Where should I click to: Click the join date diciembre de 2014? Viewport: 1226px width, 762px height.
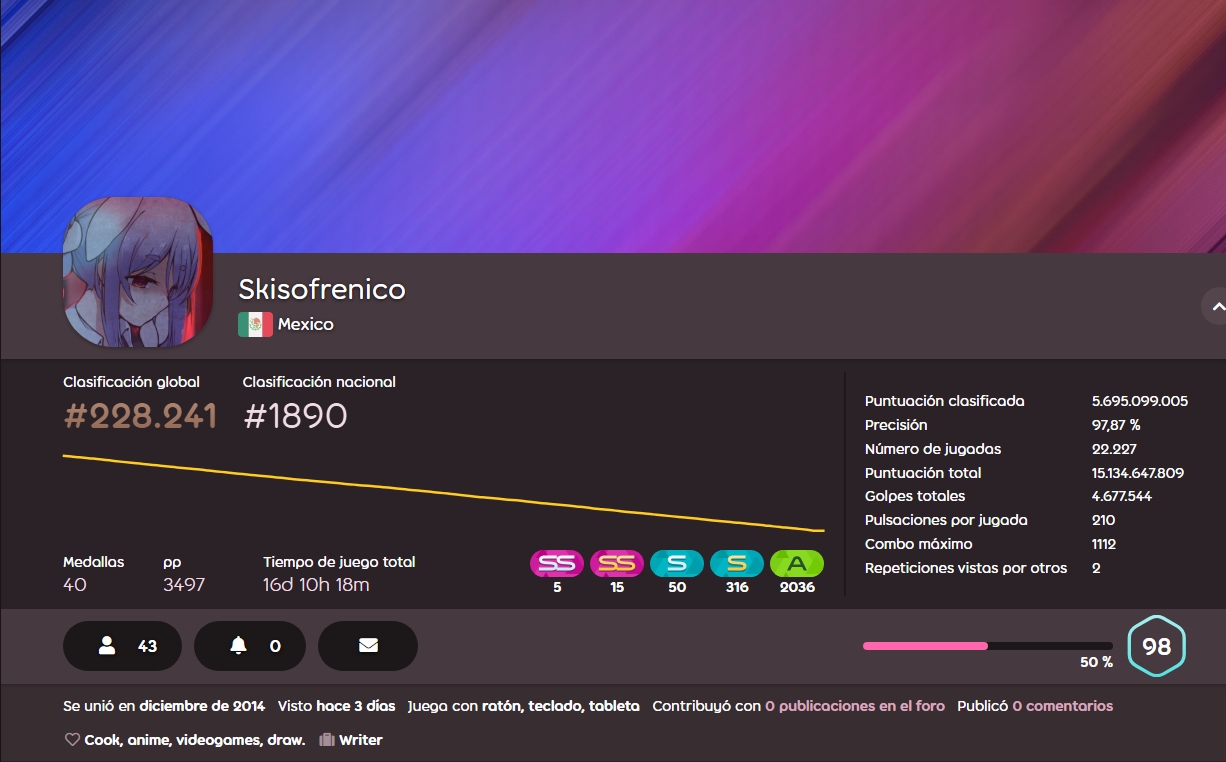(x=202, y=706)
